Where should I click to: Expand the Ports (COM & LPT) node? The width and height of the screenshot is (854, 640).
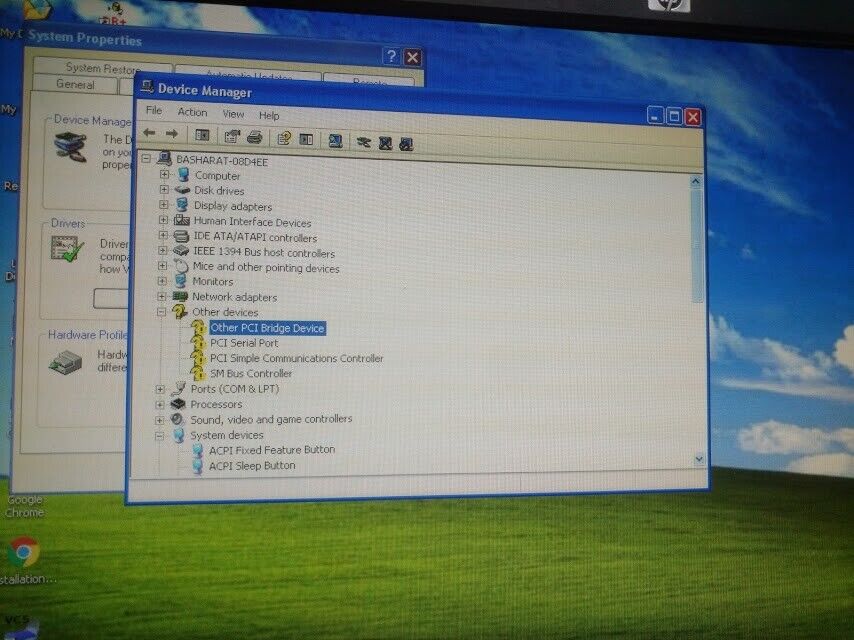click(x=160, y=389)
